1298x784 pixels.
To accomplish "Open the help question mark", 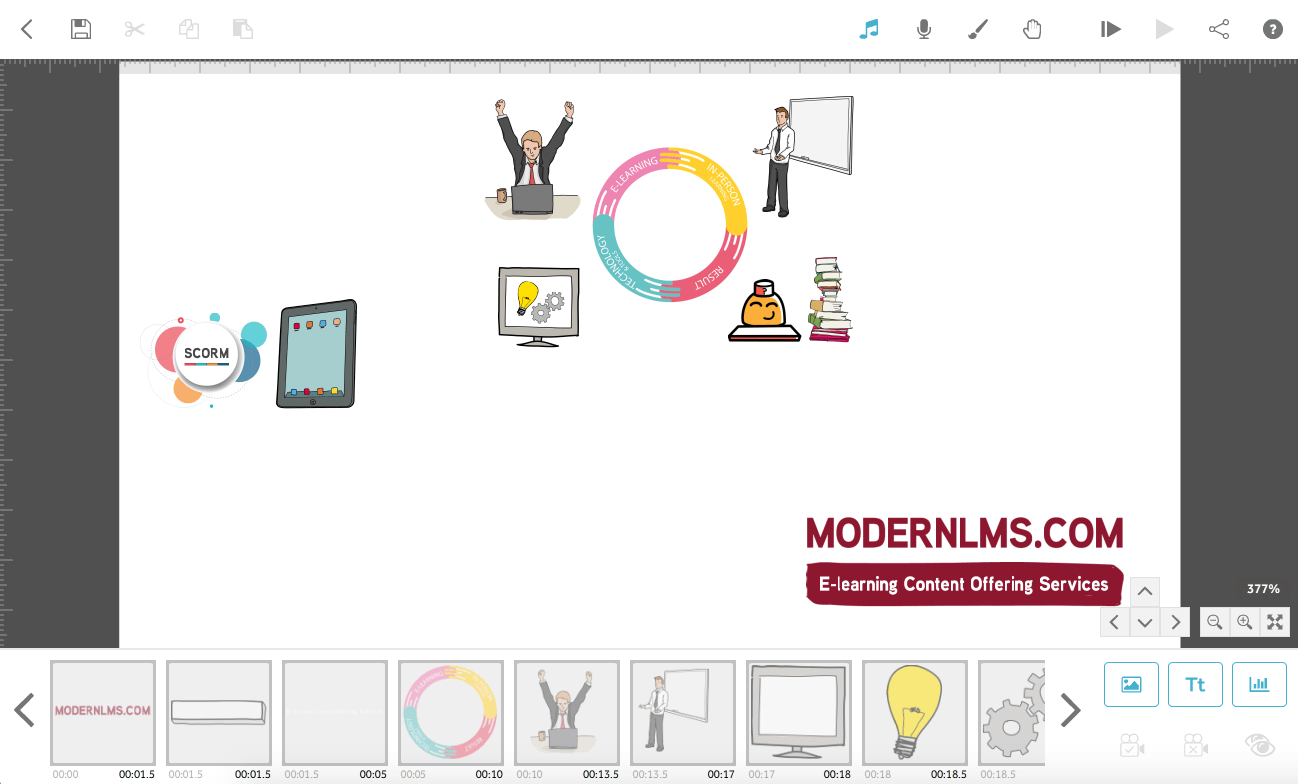I will [1273, 29].
